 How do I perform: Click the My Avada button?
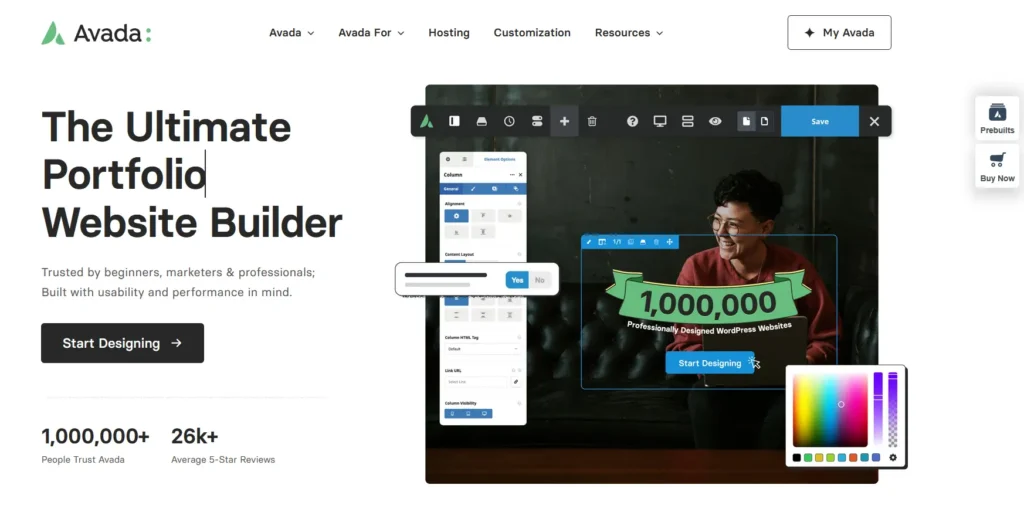click(x=839, y=33)
